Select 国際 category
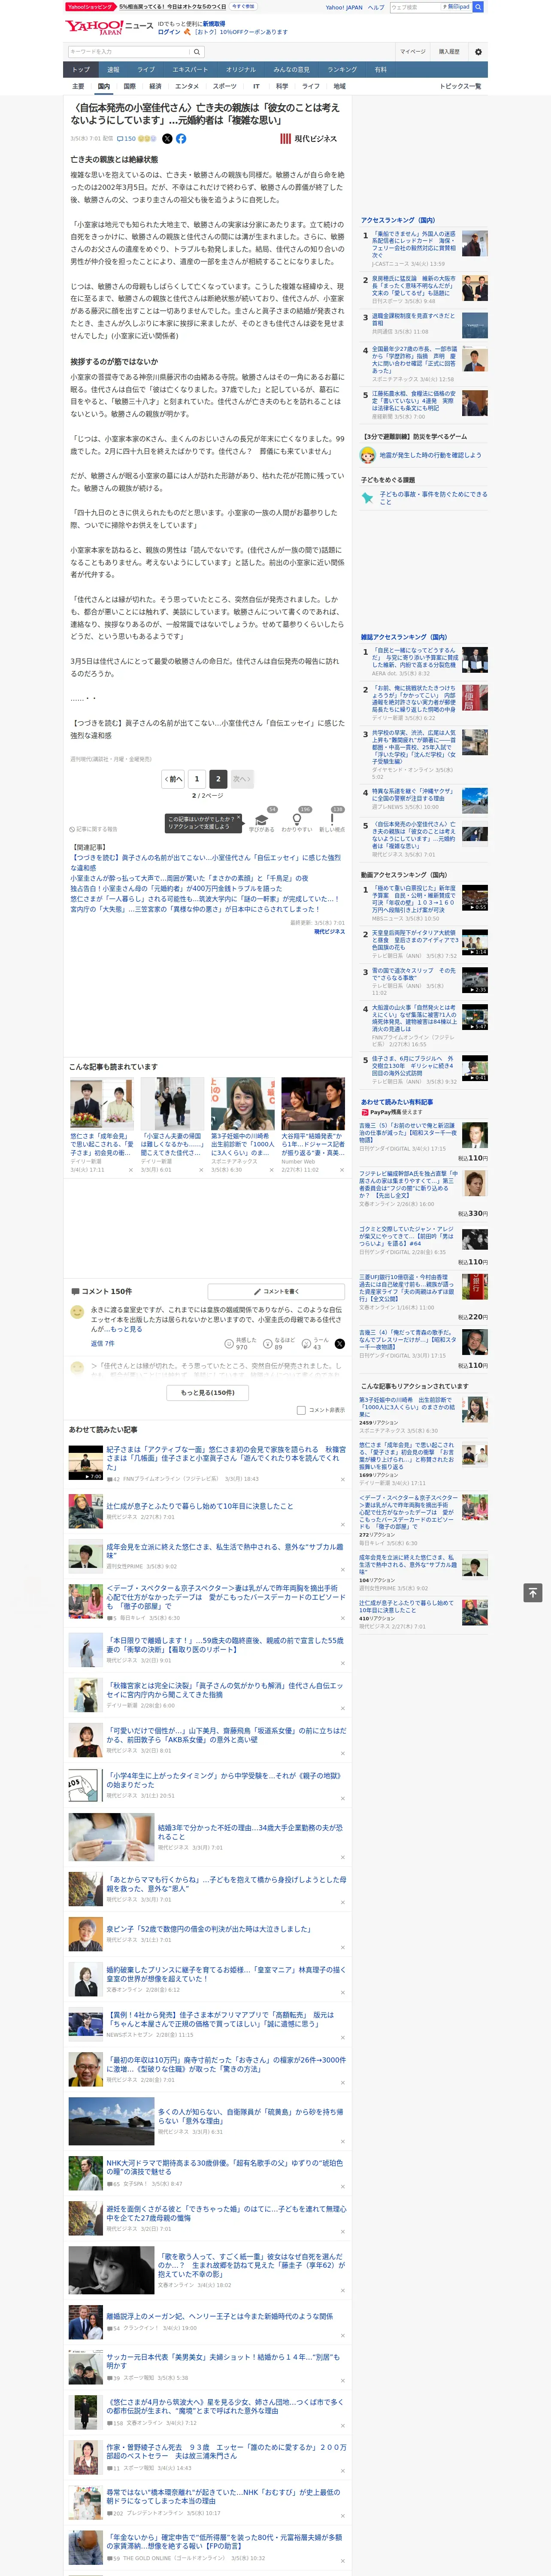Image resolution: width=551 pixels, height=2576 pixels. (129, 86)
